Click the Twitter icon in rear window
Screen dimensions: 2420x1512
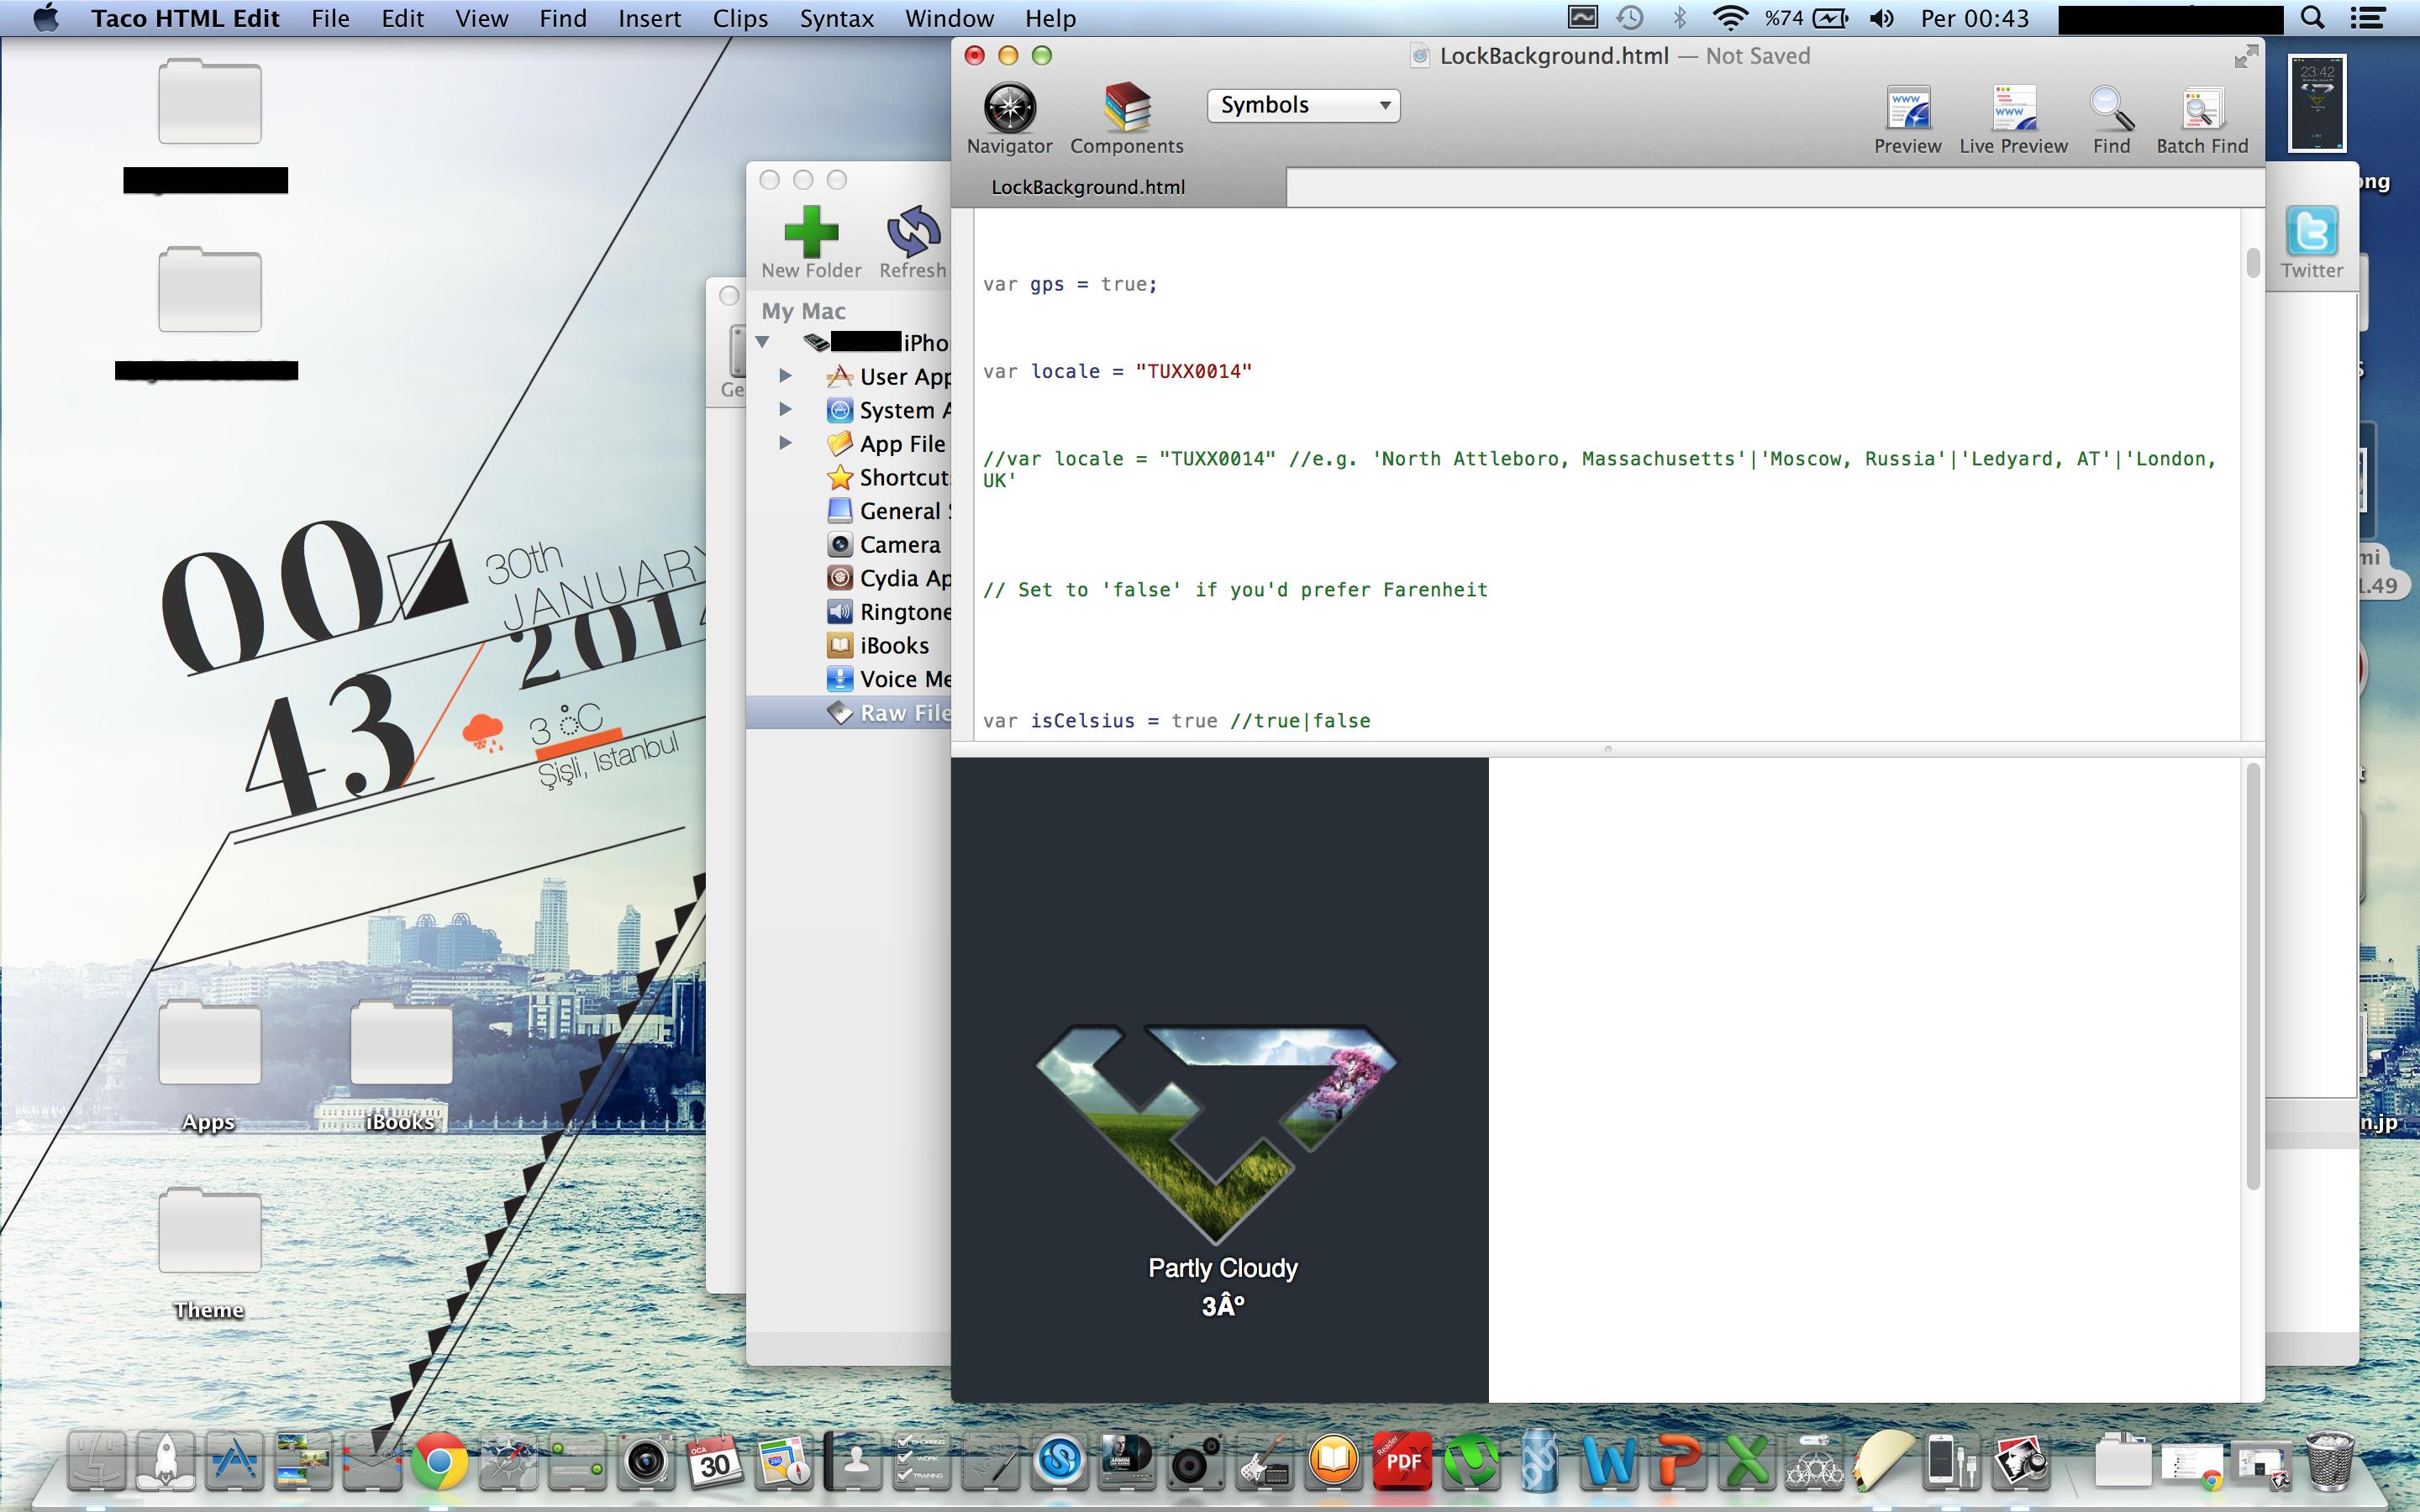point(2312,242)
